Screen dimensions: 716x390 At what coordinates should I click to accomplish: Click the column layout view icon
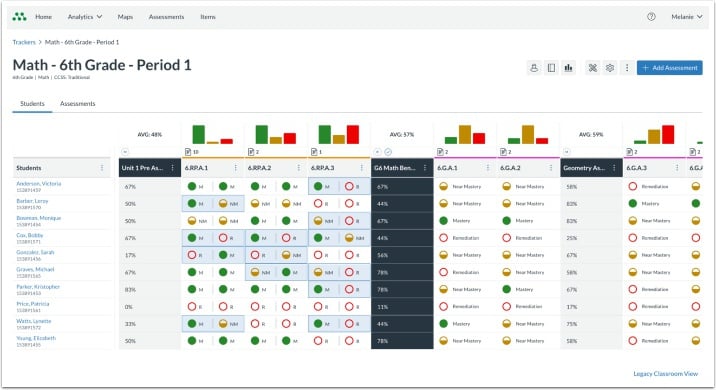pyautogui.click(x=551, y=68)
